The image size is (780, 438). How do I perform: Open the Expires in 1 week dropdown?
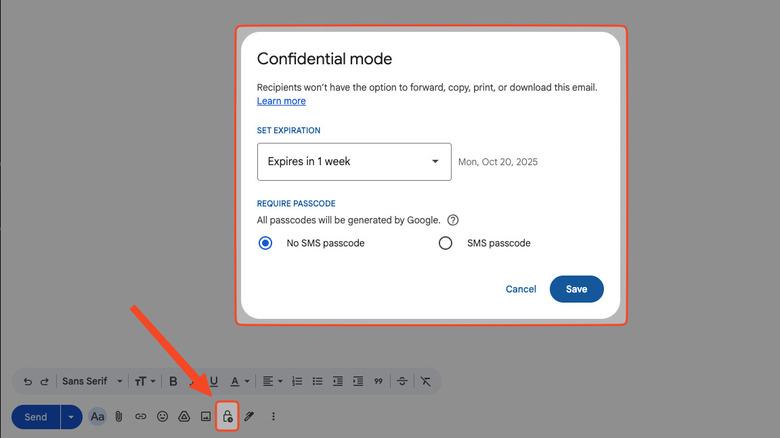click(354, 161)
